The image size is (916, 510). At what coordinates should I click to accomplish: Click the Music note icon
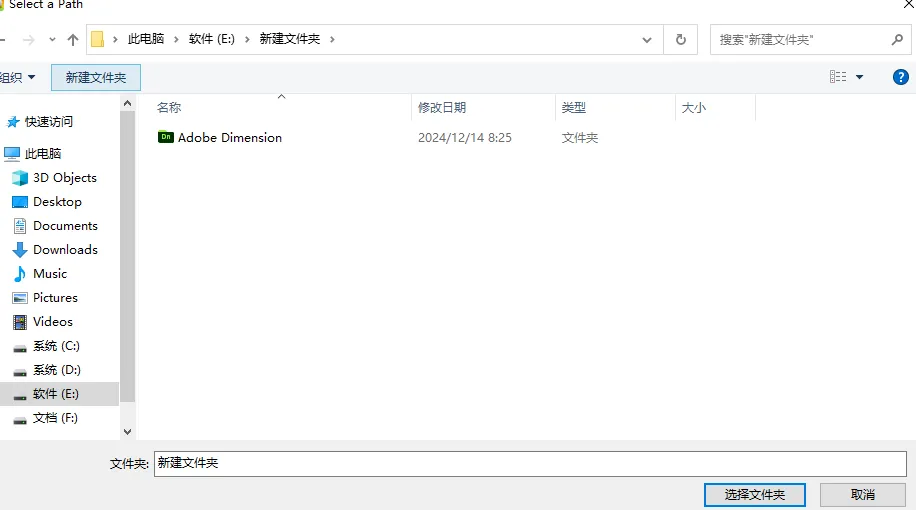(20, 273)
